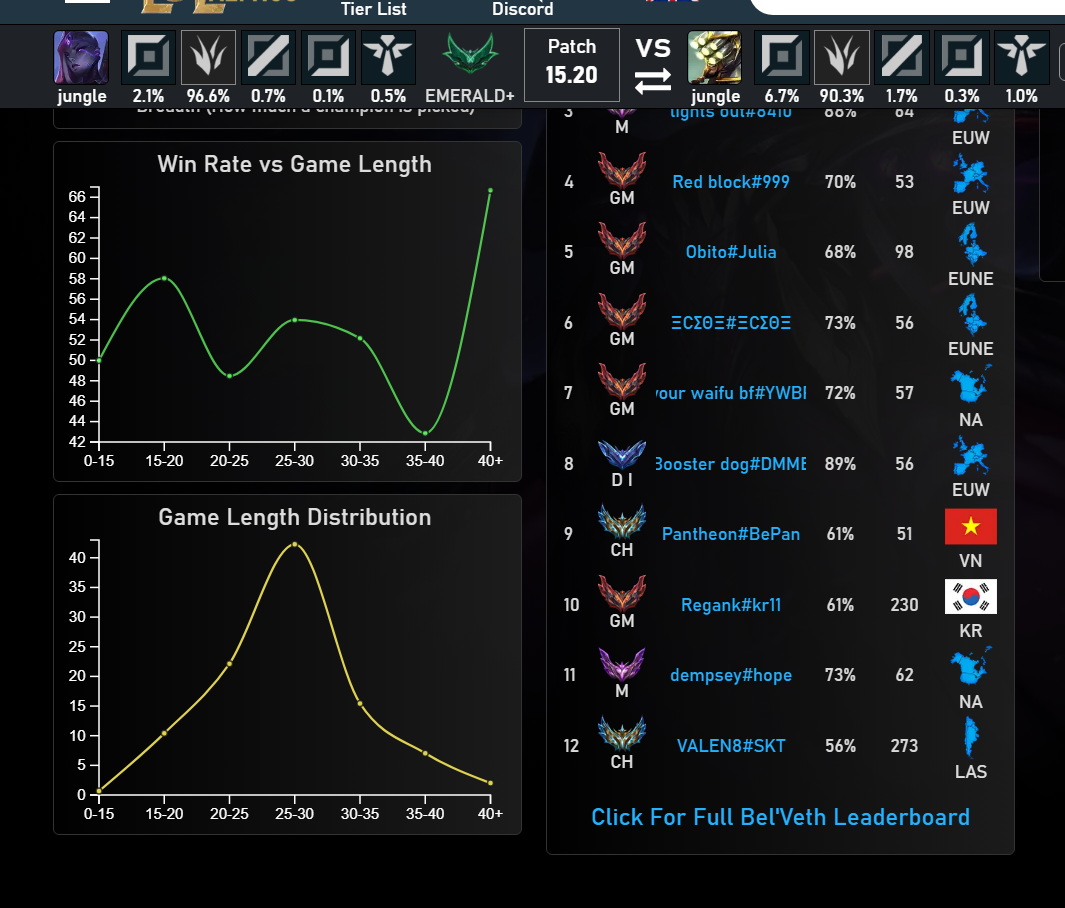Click 89% win rate in rank 8 row

click(840, 464)
